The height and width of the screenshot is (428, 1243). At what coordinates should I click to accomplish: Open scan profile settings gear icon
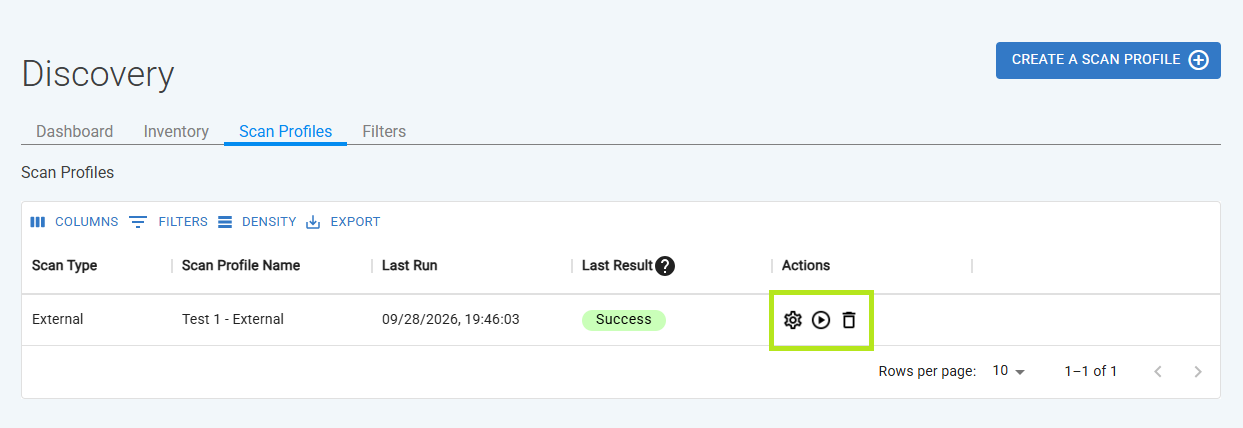[x=793, y=320]
